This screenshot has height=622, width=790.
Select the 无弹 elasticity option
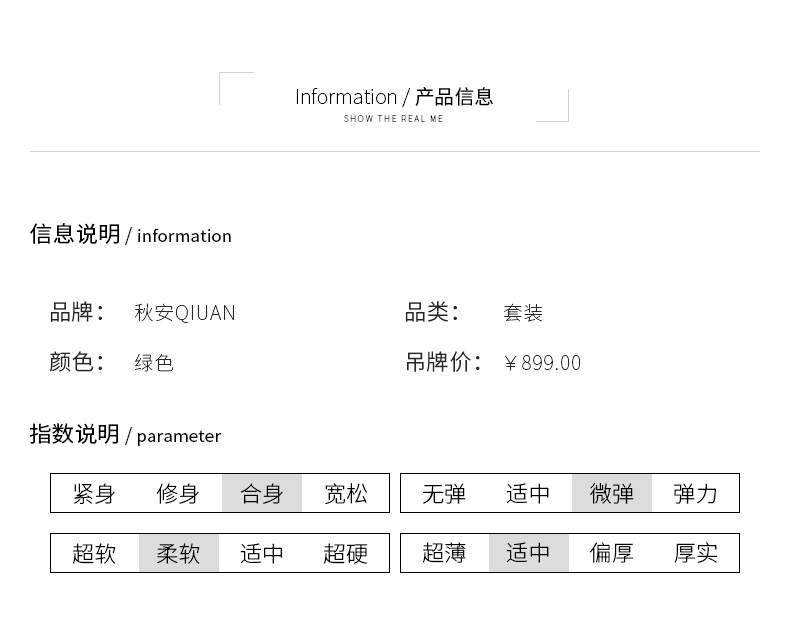click(444, 493)
